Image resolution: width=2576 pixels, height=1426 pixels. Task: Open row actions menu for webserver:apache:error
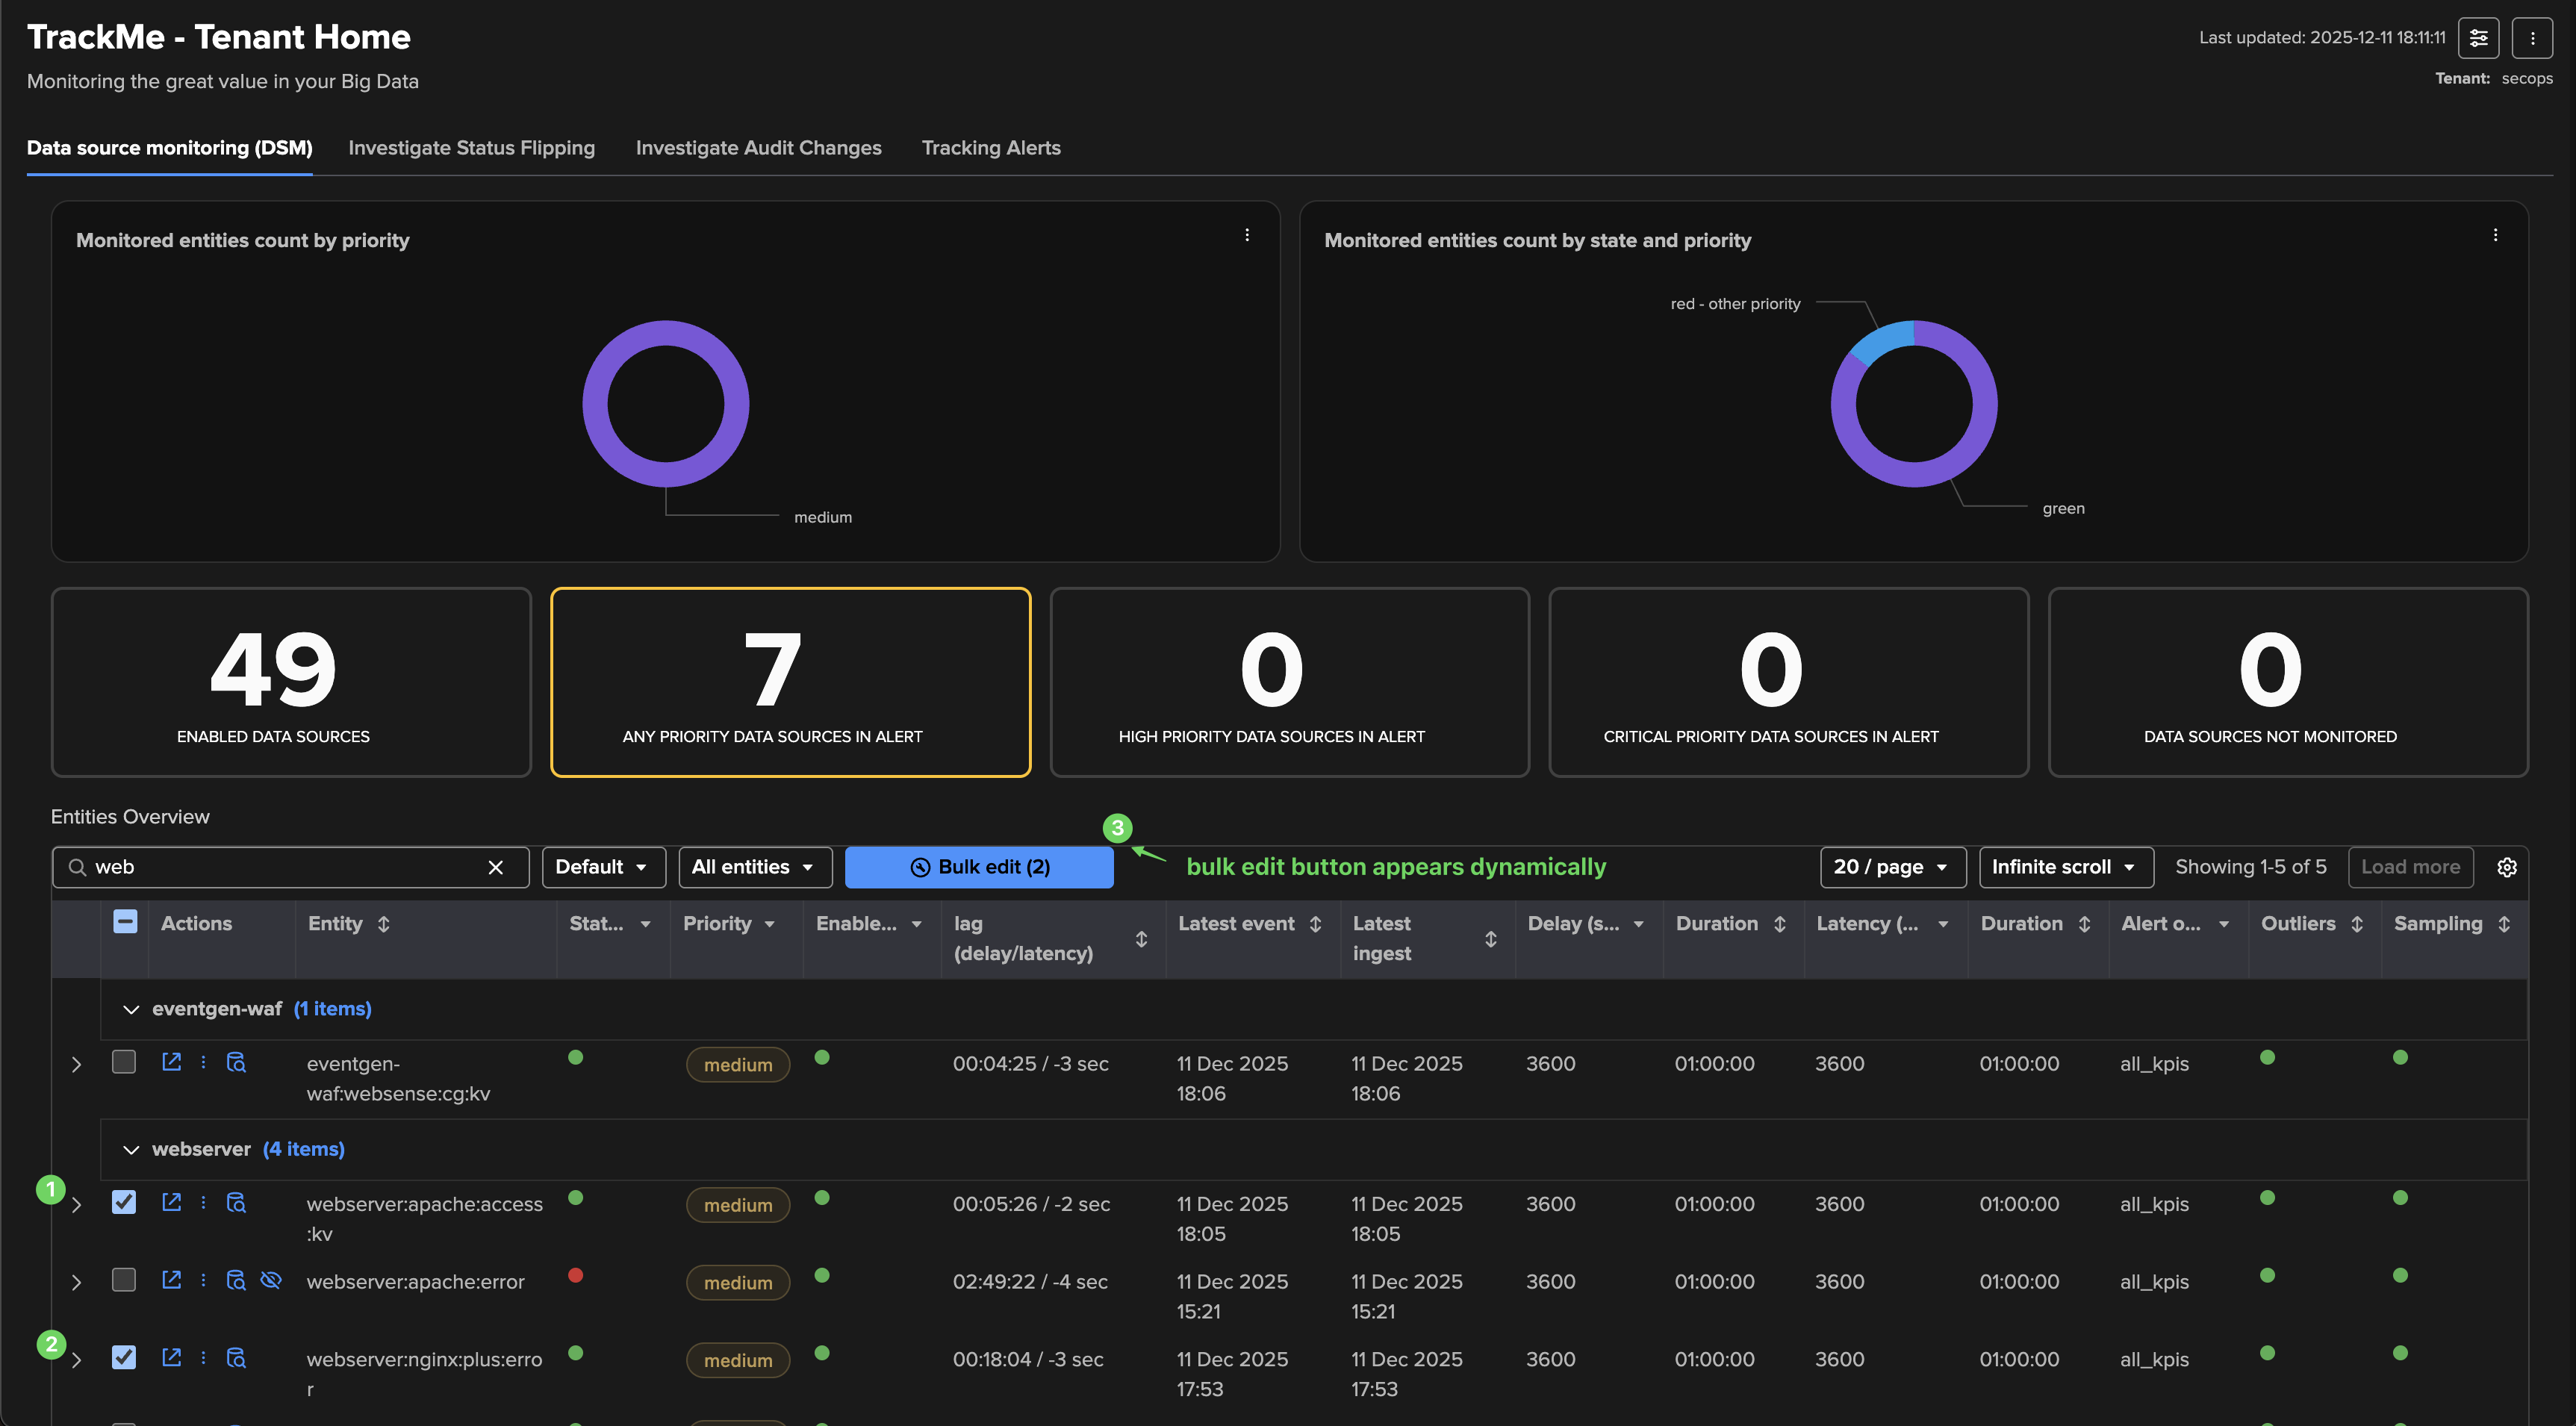pyautogui.click(x=203, y=1280)
